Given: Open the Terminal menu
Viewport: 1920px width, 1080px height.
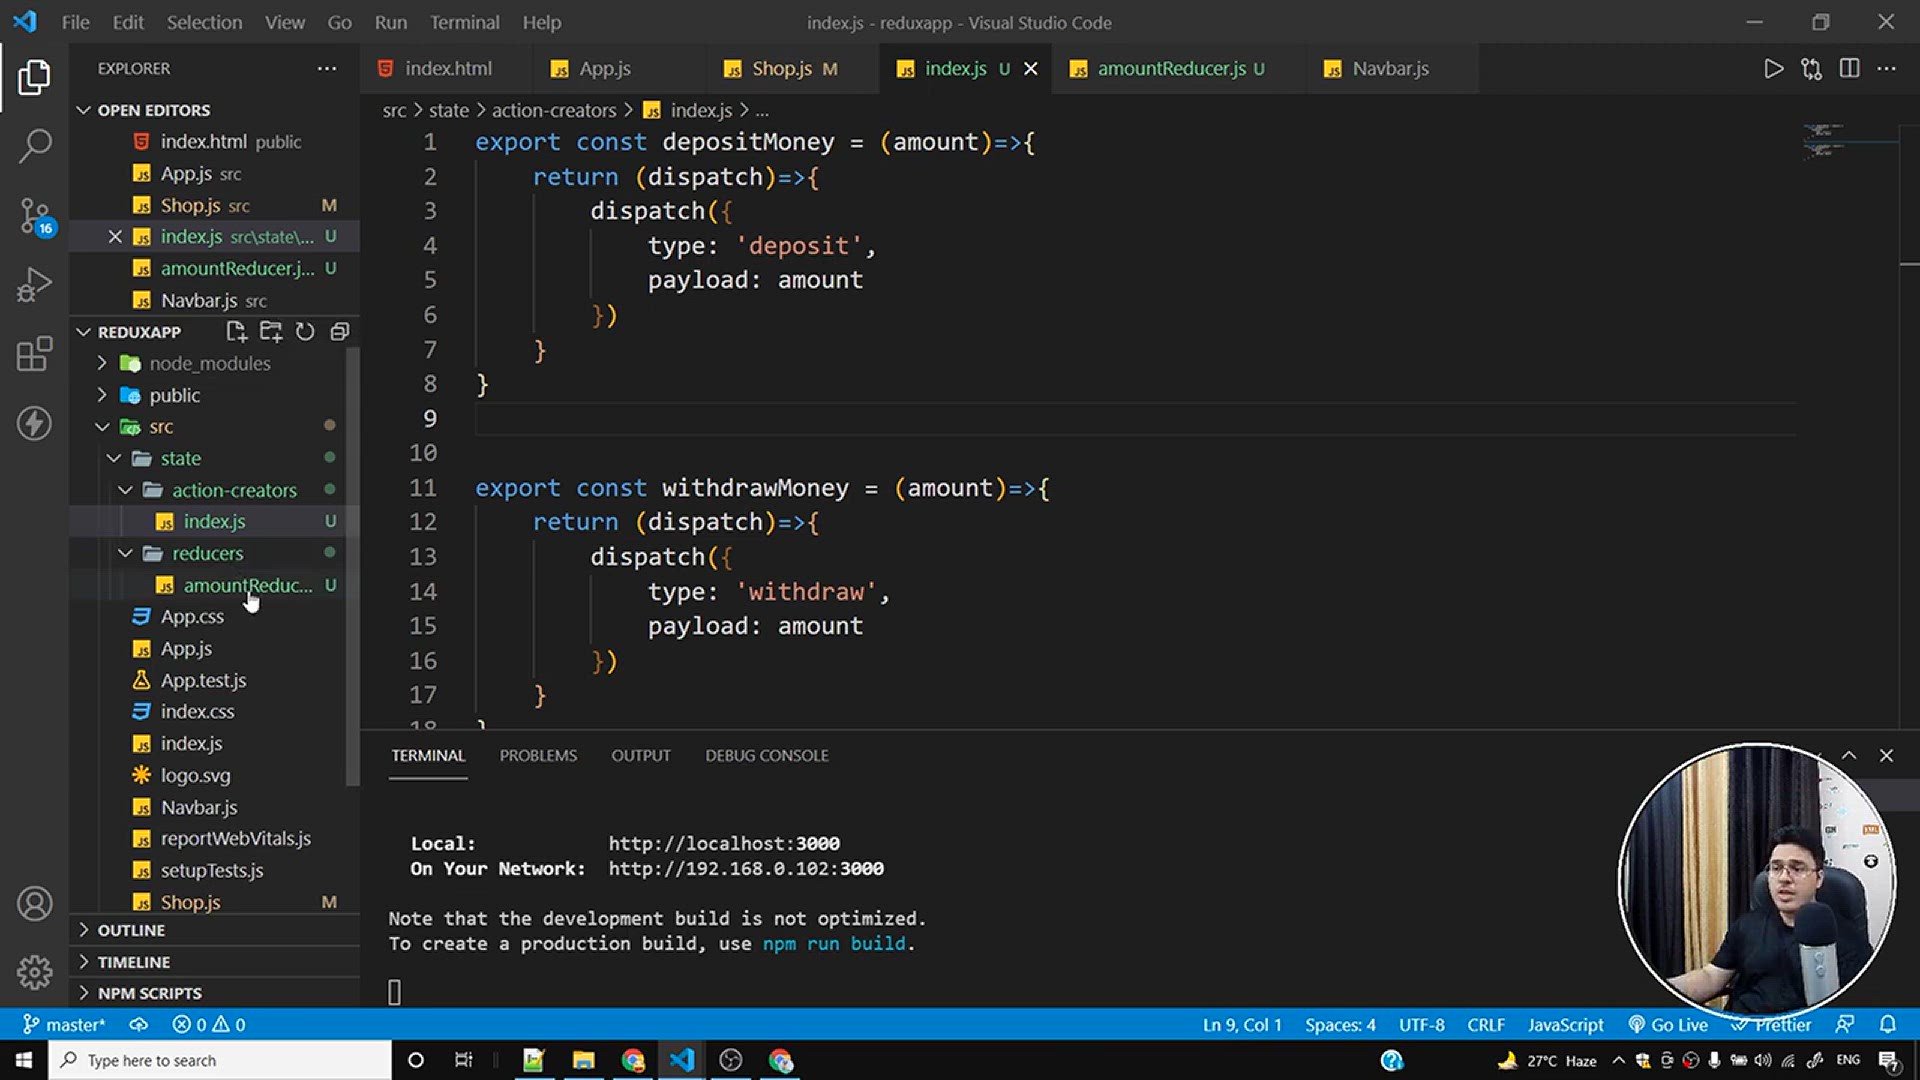Looking at the screenshot, I should pos(464,22).
